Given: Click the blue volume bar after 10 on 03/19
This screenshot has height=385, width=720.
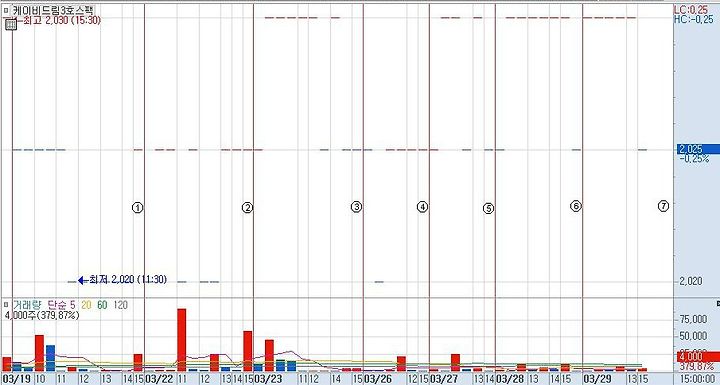Looking at the screenshot, I should tap(51, 358).
